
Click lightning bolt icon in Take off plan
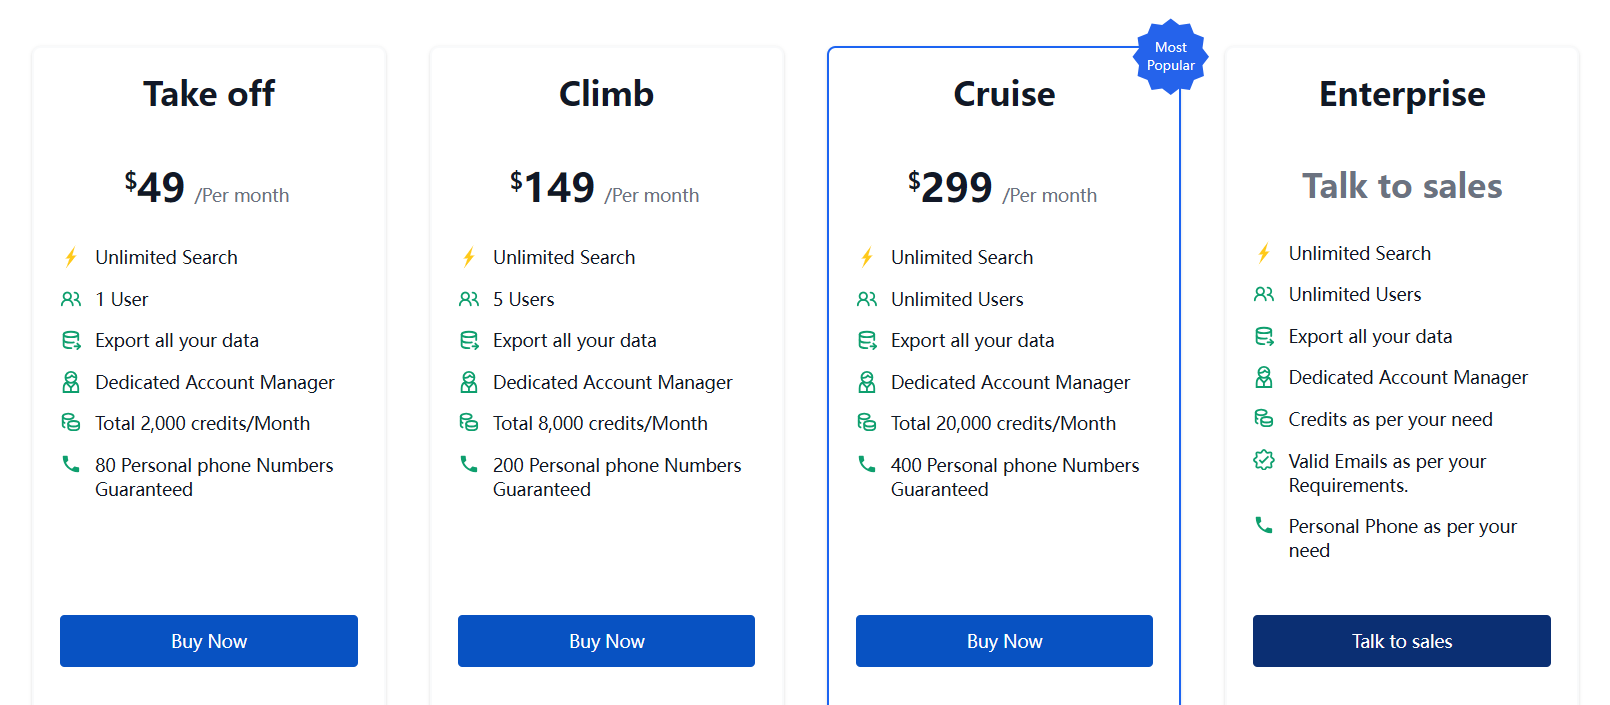pyautogui.click(x=71, y=257)
